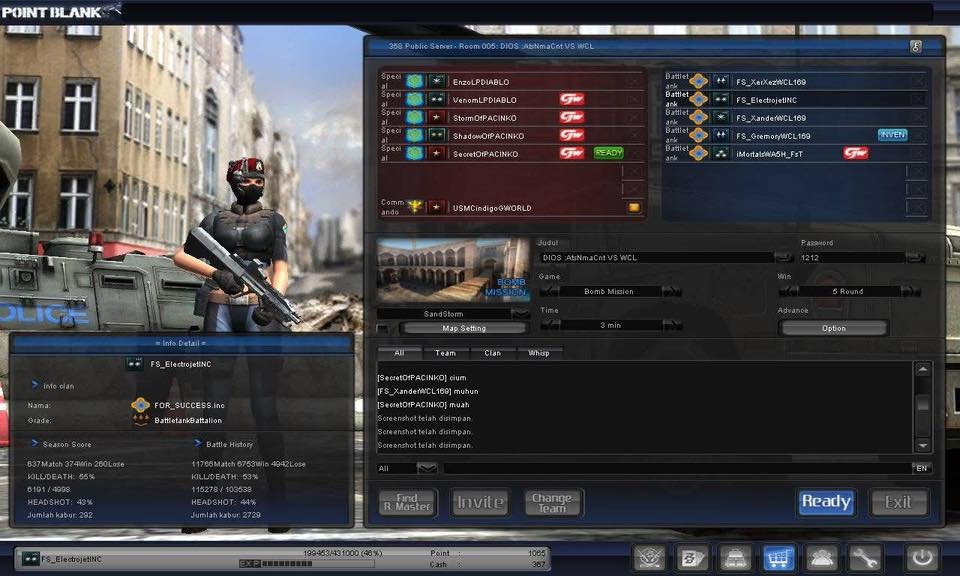The image size is (960, 576).
Task: Toggle the slot close box on EnzoLPDIABLO row
Action: pyautogui.click(x=634, y=81)
